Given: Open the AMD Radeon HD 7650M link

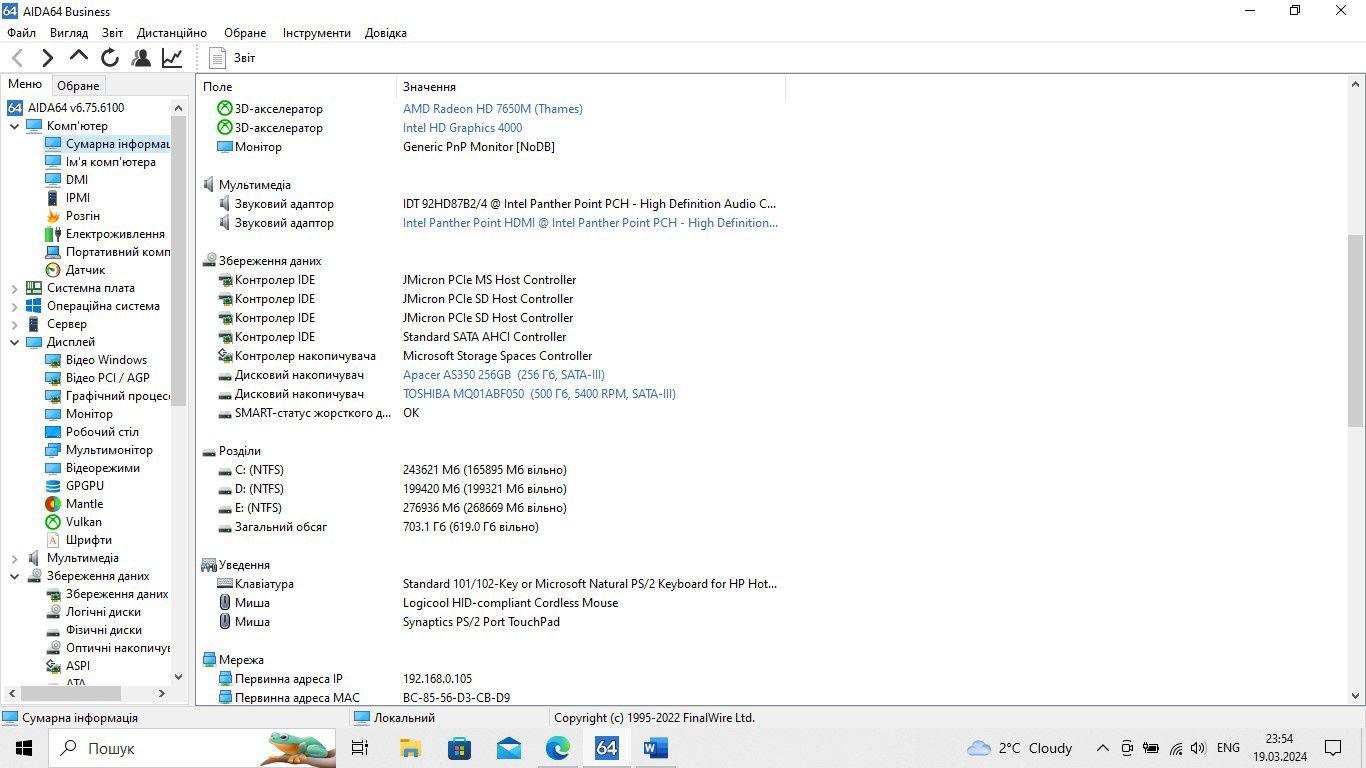Looking at the screenshot, I should pos(492,109).
